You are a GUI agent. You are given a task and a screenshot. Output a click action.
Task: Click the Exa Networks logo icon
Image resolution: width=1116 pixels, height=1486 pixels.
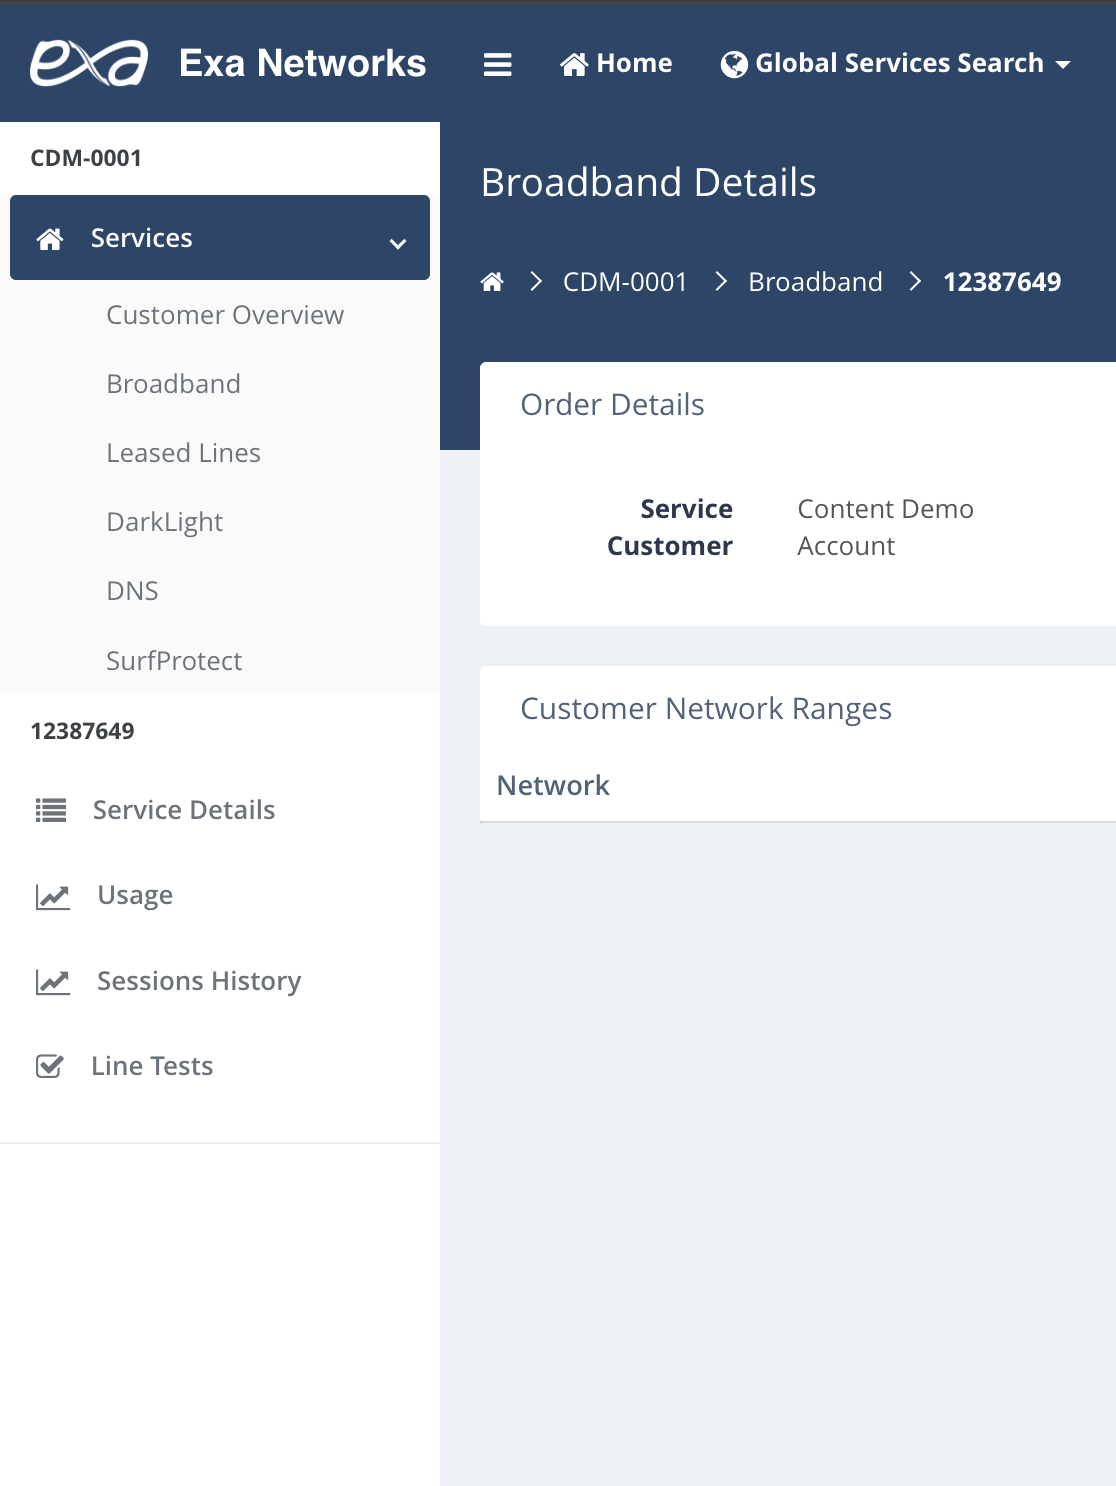(x=89, y=63)
